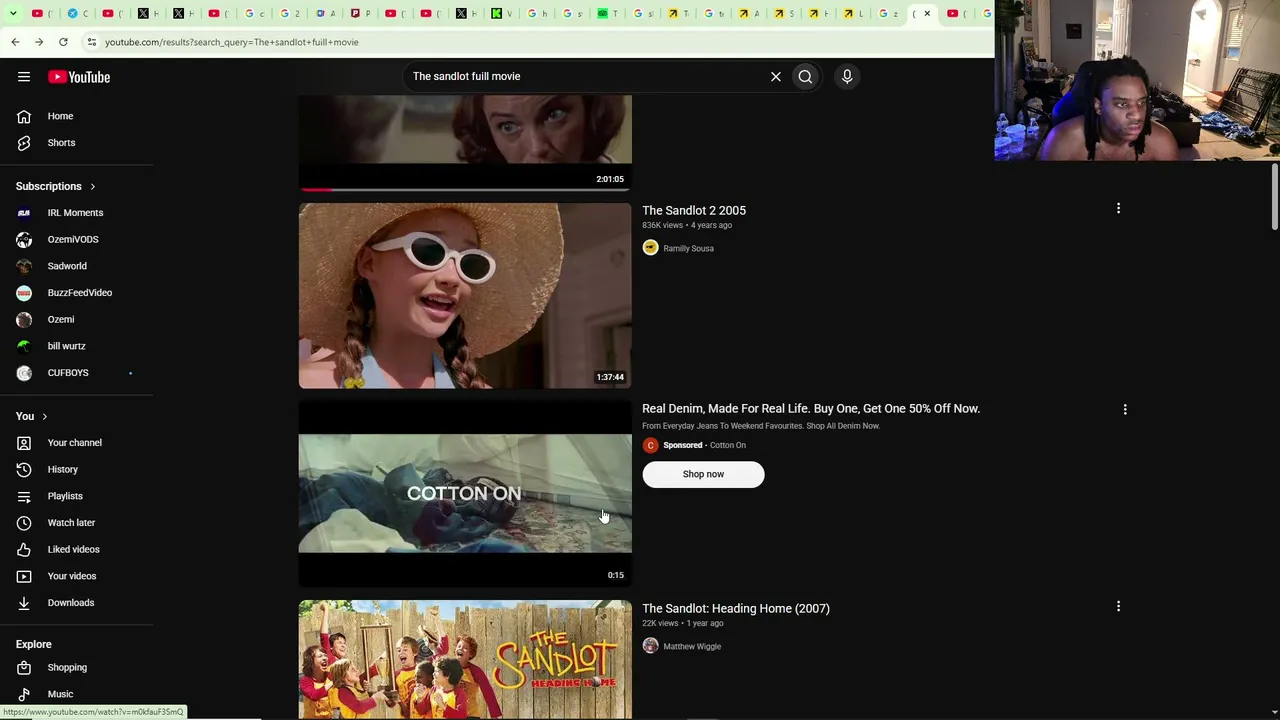Reload the YouTube results page
The height and width of the screenshot is (720, 1280).
point(63,42)
